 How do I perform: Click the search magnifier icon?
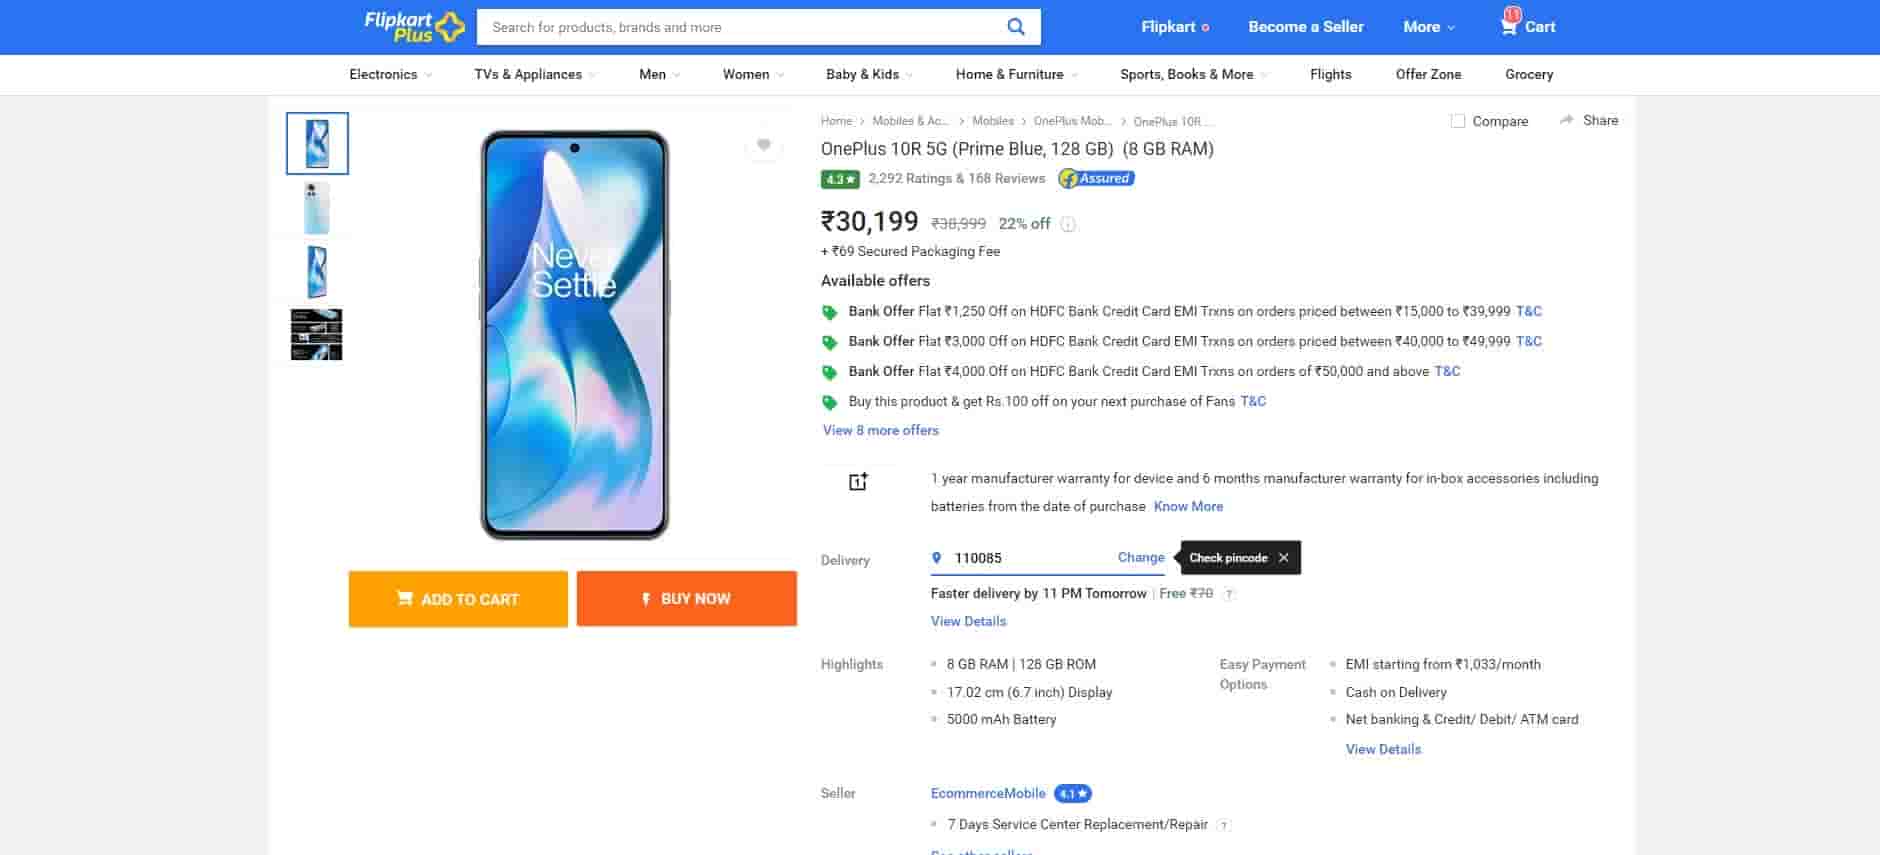coord(1015,27)
